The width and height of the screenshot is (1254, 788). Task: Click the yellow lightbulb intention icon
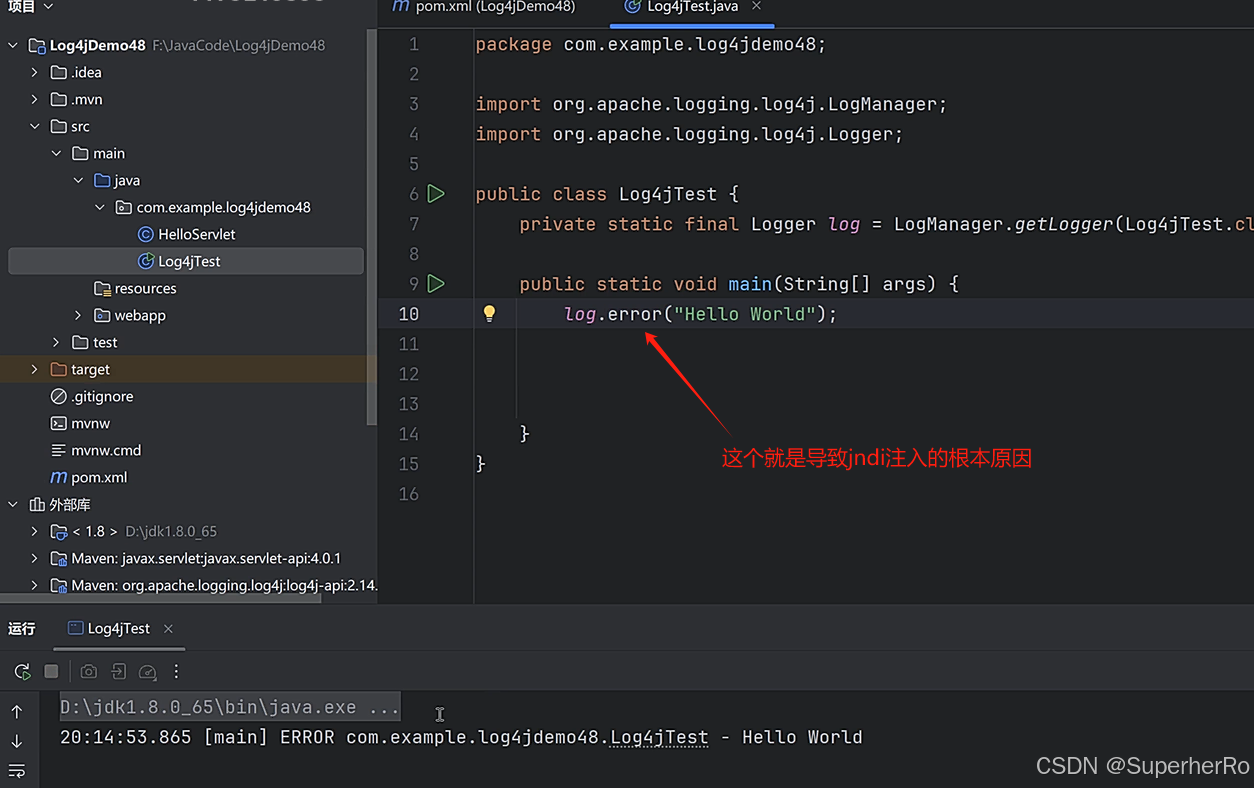click(489, 314)
